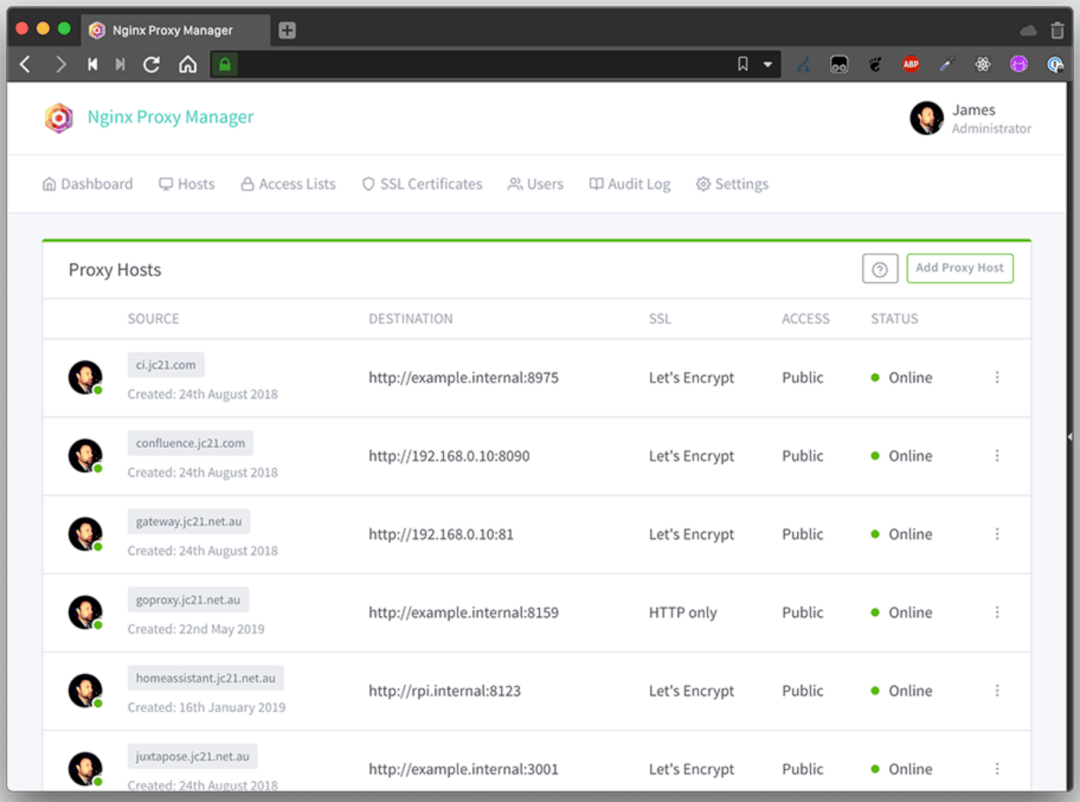Click the React devtools extension icon
This screenshot has height=802, width=1080.
pyautogui.click(x=983, y=64)
